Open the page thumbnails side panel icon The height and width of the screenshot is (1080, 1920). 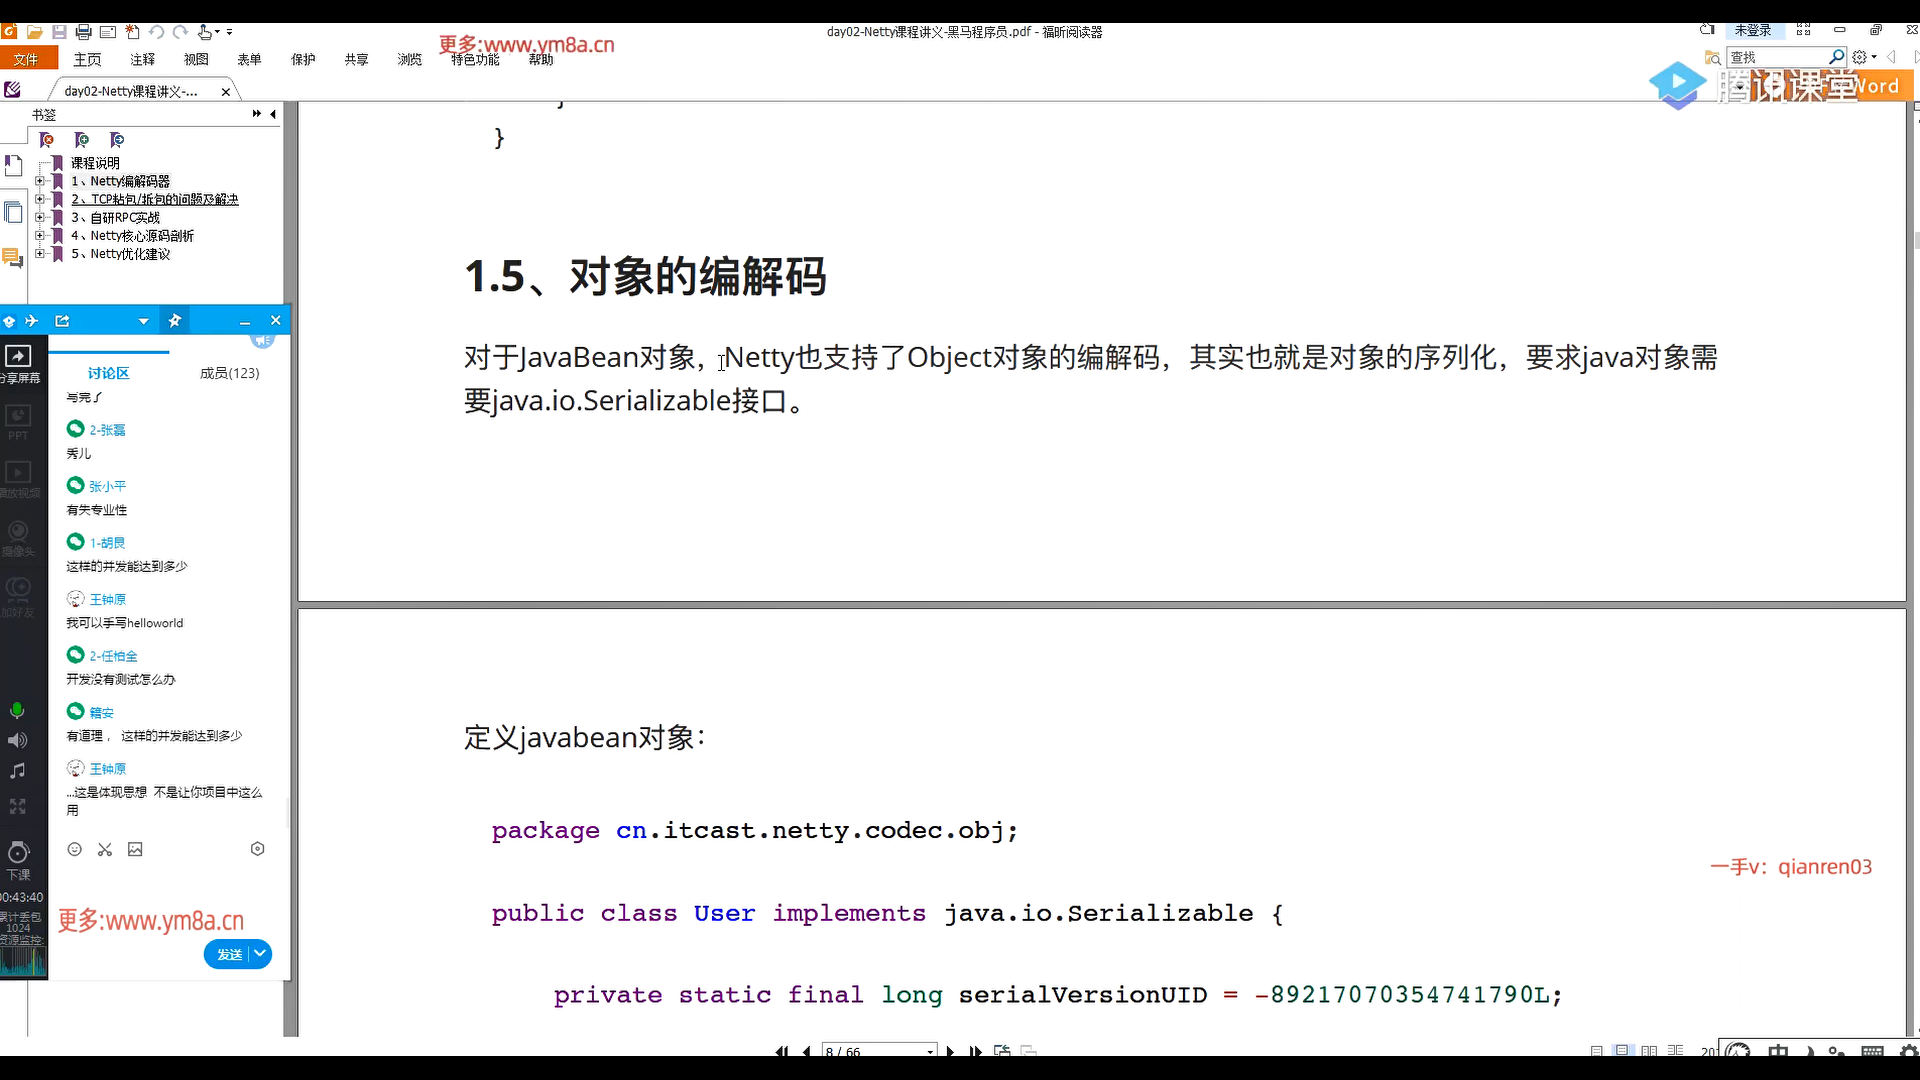[13, 213]
